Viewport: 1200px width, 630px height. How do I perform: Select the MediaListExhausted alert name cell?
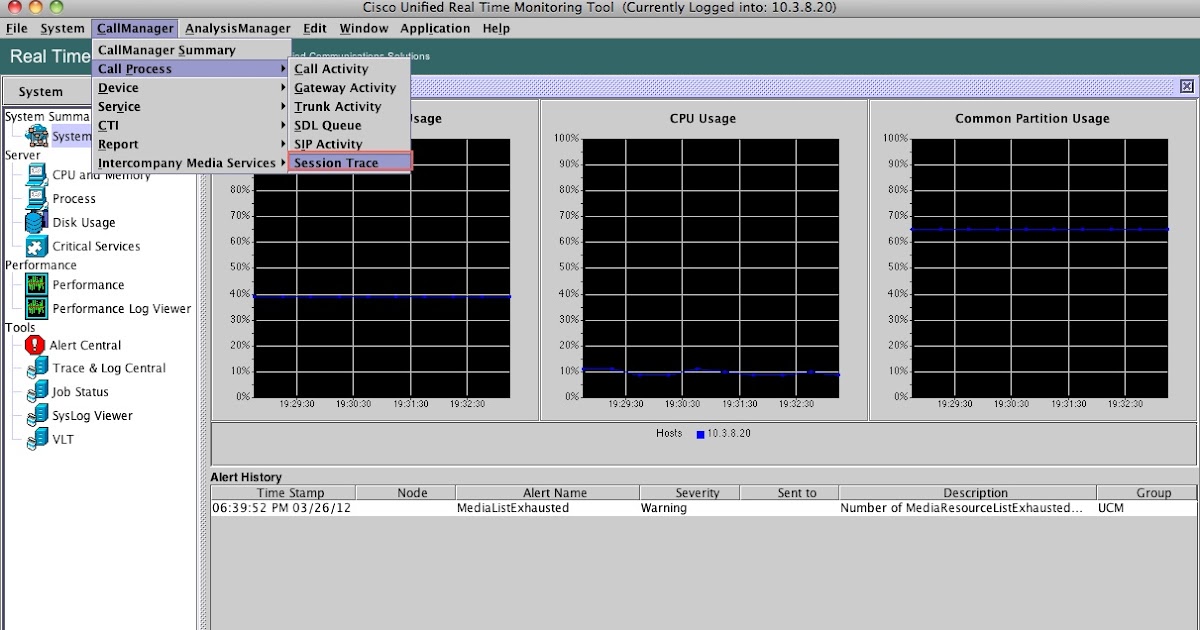pos(548,508)
